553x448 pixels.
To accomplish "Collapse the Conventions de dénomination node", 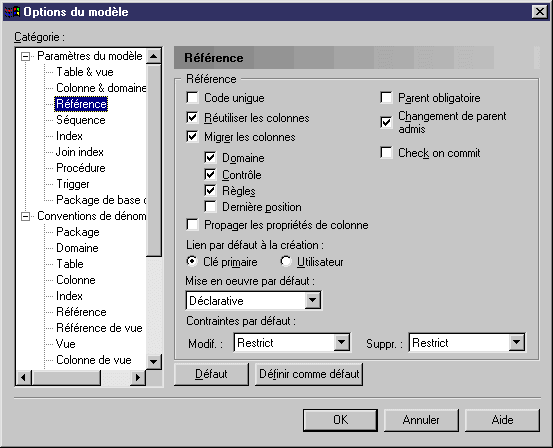I will click(25, 216).
